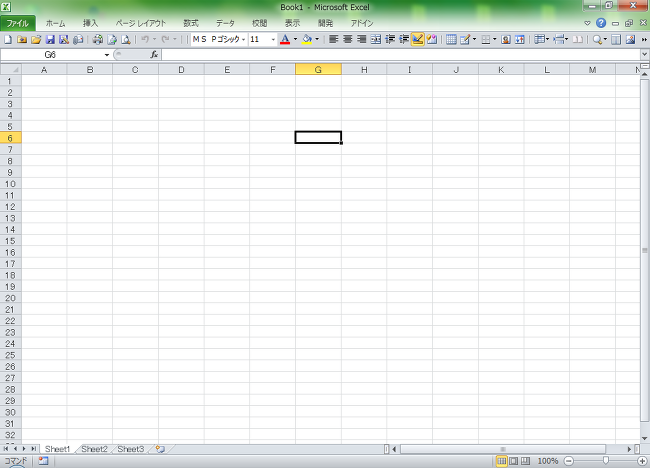The width and height of the screenshot is (650, 468).
Task: Click the Select All corner button
Action: pos(11,70)
